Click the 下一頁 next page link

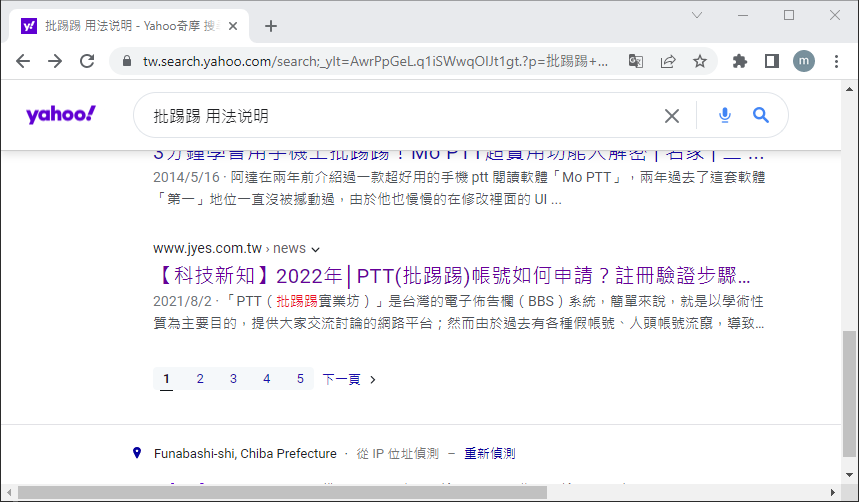349,379
